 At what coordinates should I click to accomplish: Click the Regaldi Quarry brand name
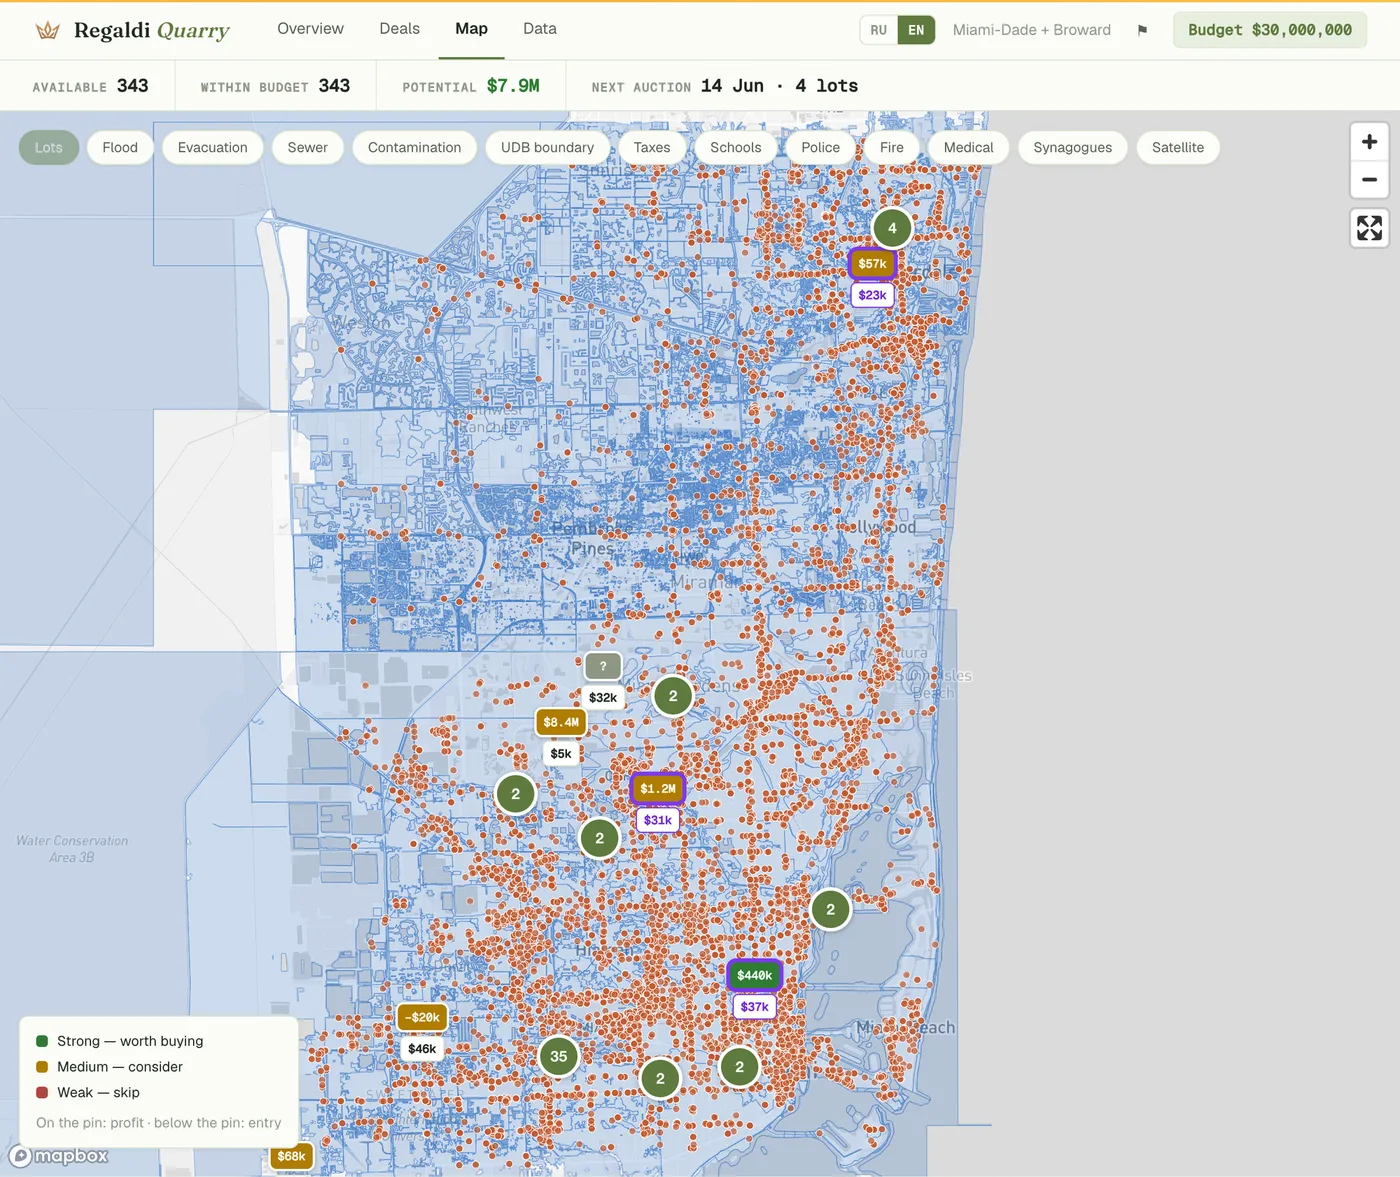tap(152, 31)
